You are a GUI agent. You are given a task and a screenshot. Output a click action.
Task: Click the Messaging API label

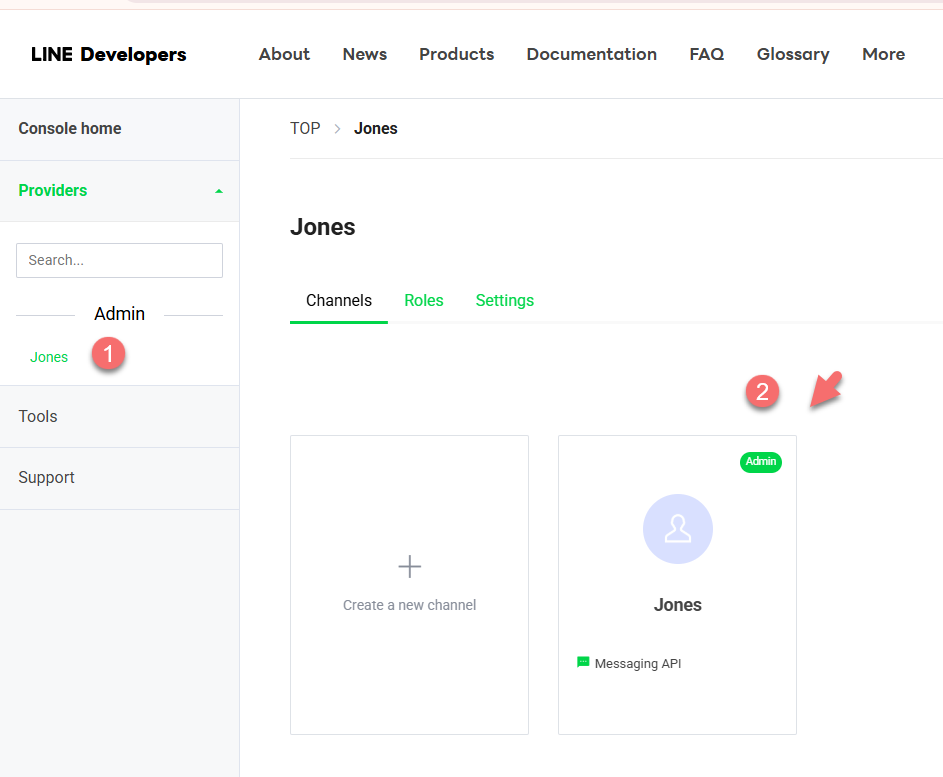tap(638, 664)
